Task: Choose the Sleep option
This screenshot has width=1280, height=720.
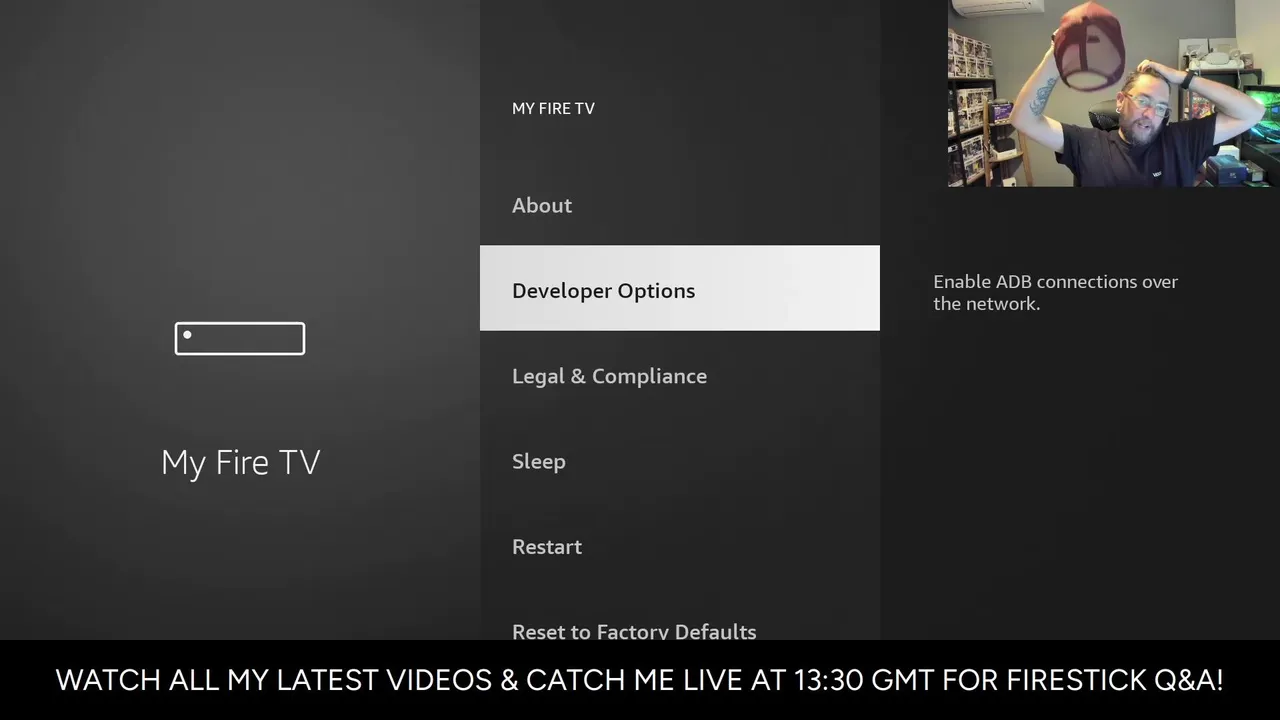Action: [680, 461]
